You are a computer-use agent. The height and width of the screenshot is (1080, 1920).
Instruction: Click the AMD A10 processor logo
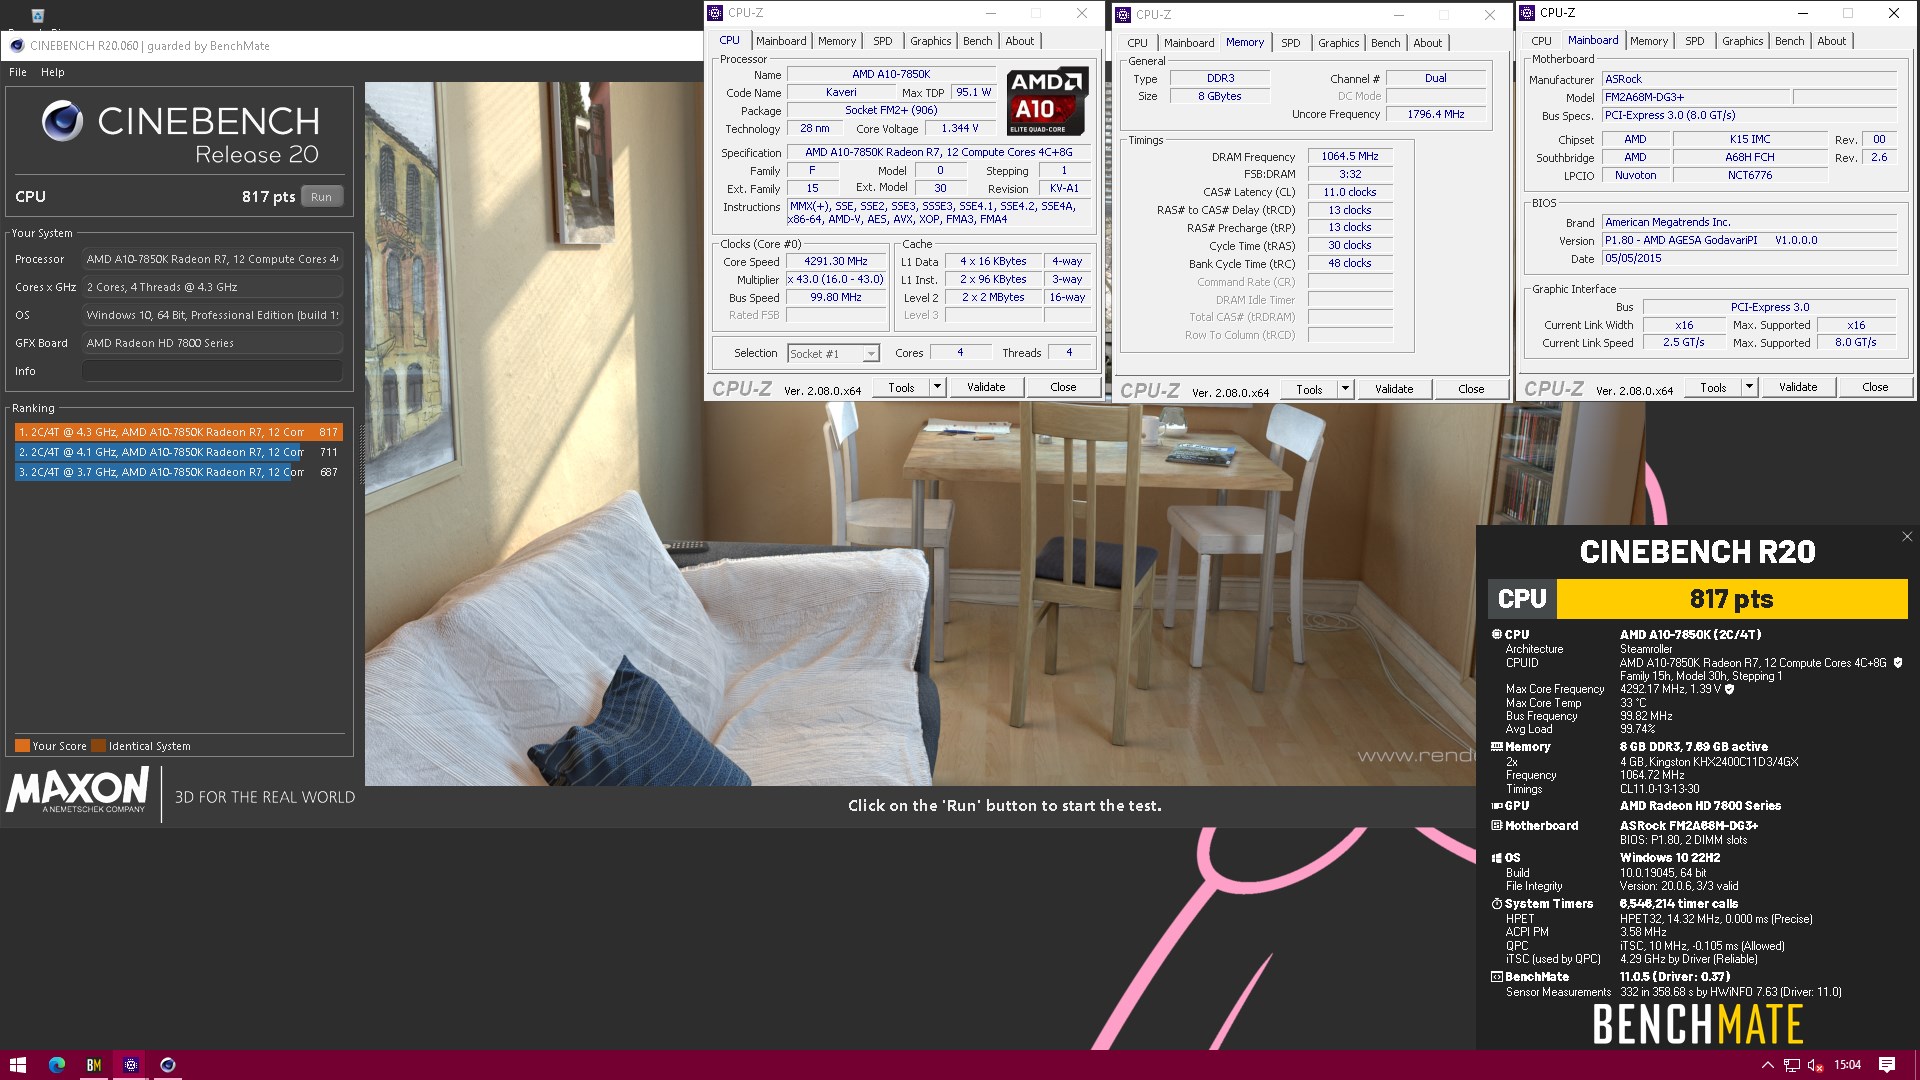coord(1045,101)
